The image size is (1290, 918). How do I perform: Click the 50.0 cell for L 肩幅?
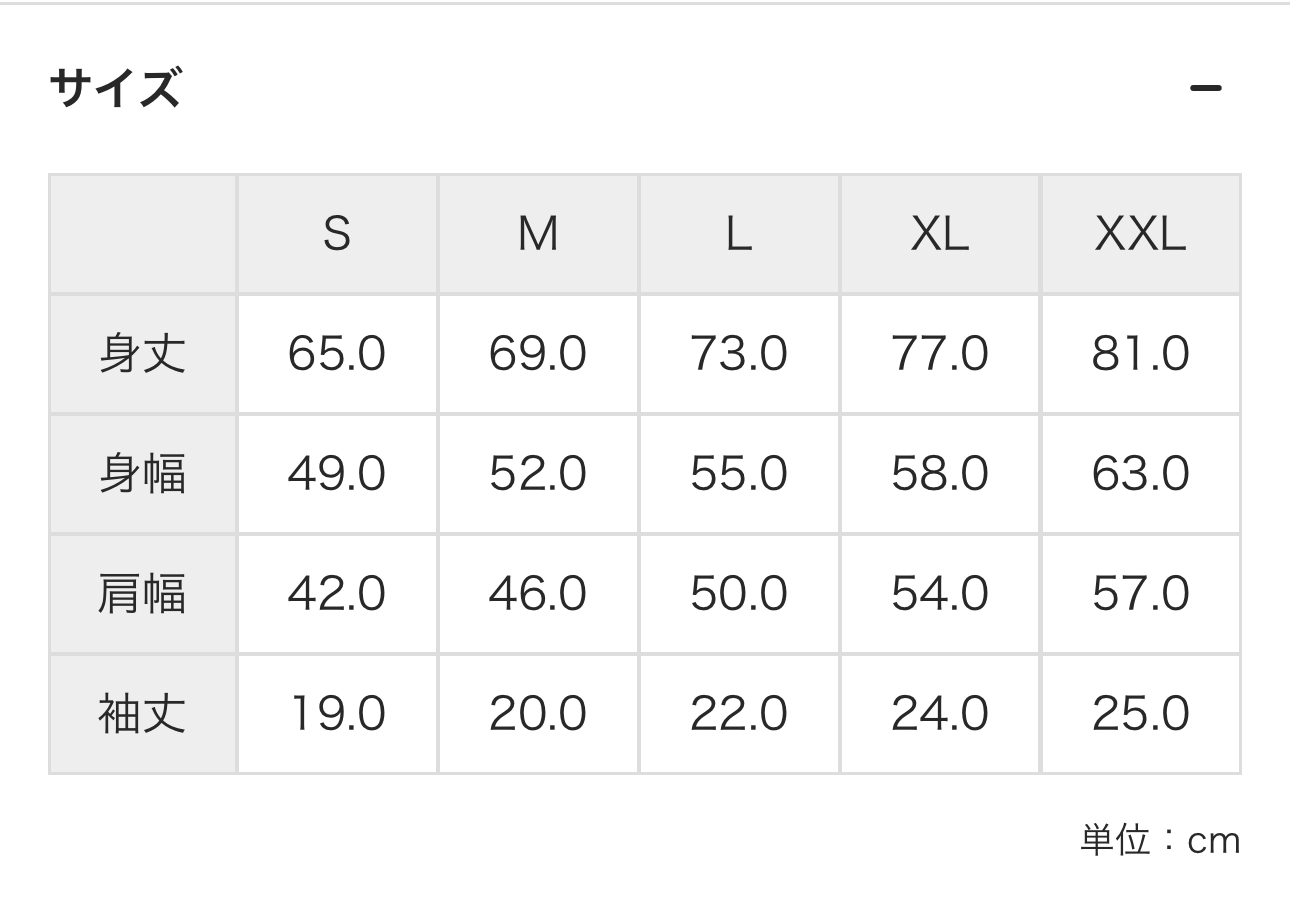point(739,594)
